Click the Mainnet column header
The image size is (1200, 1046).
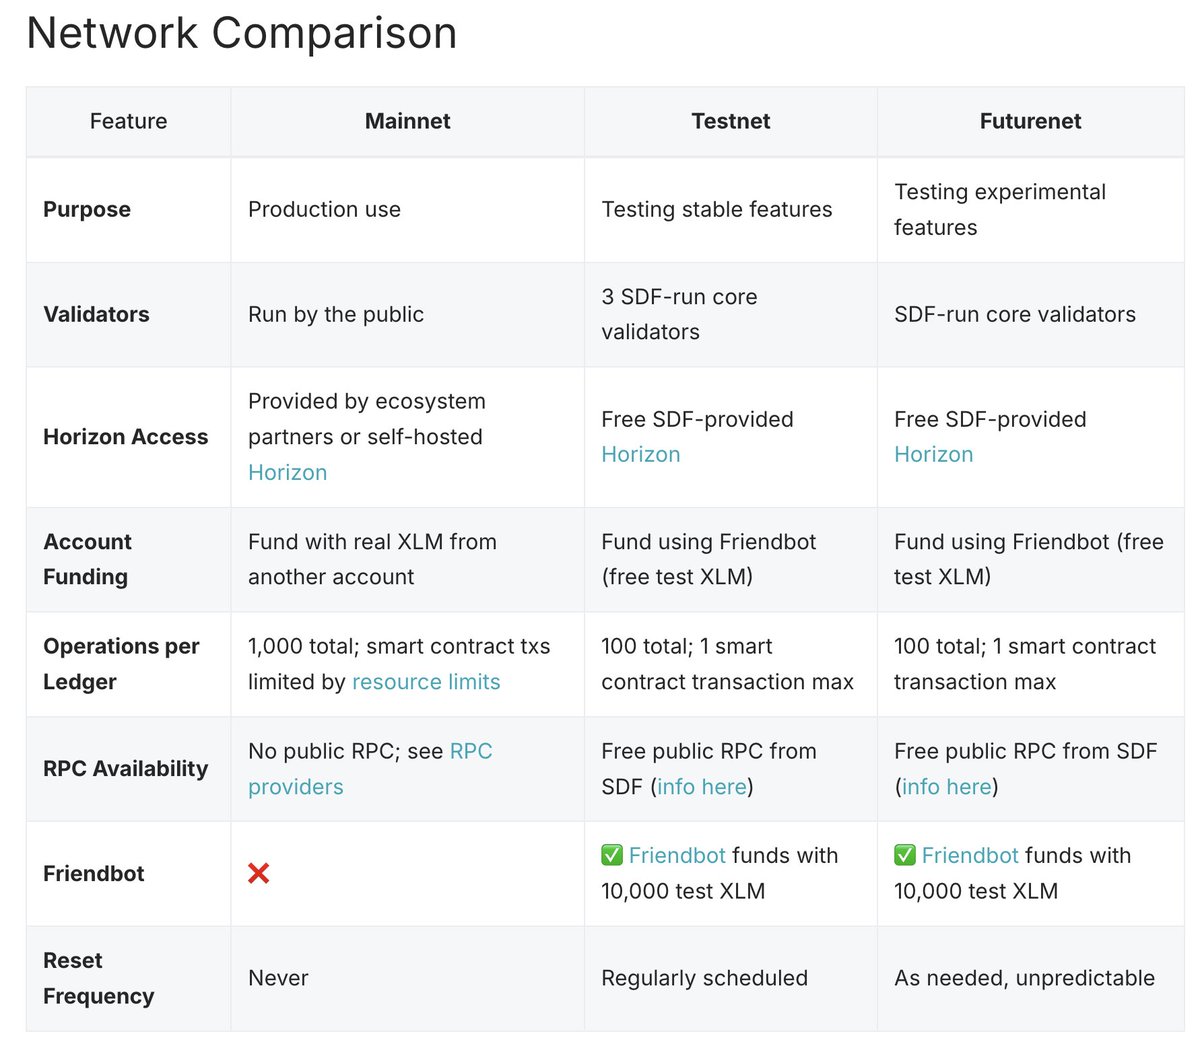pyautogui.click(x=408, y=121)
